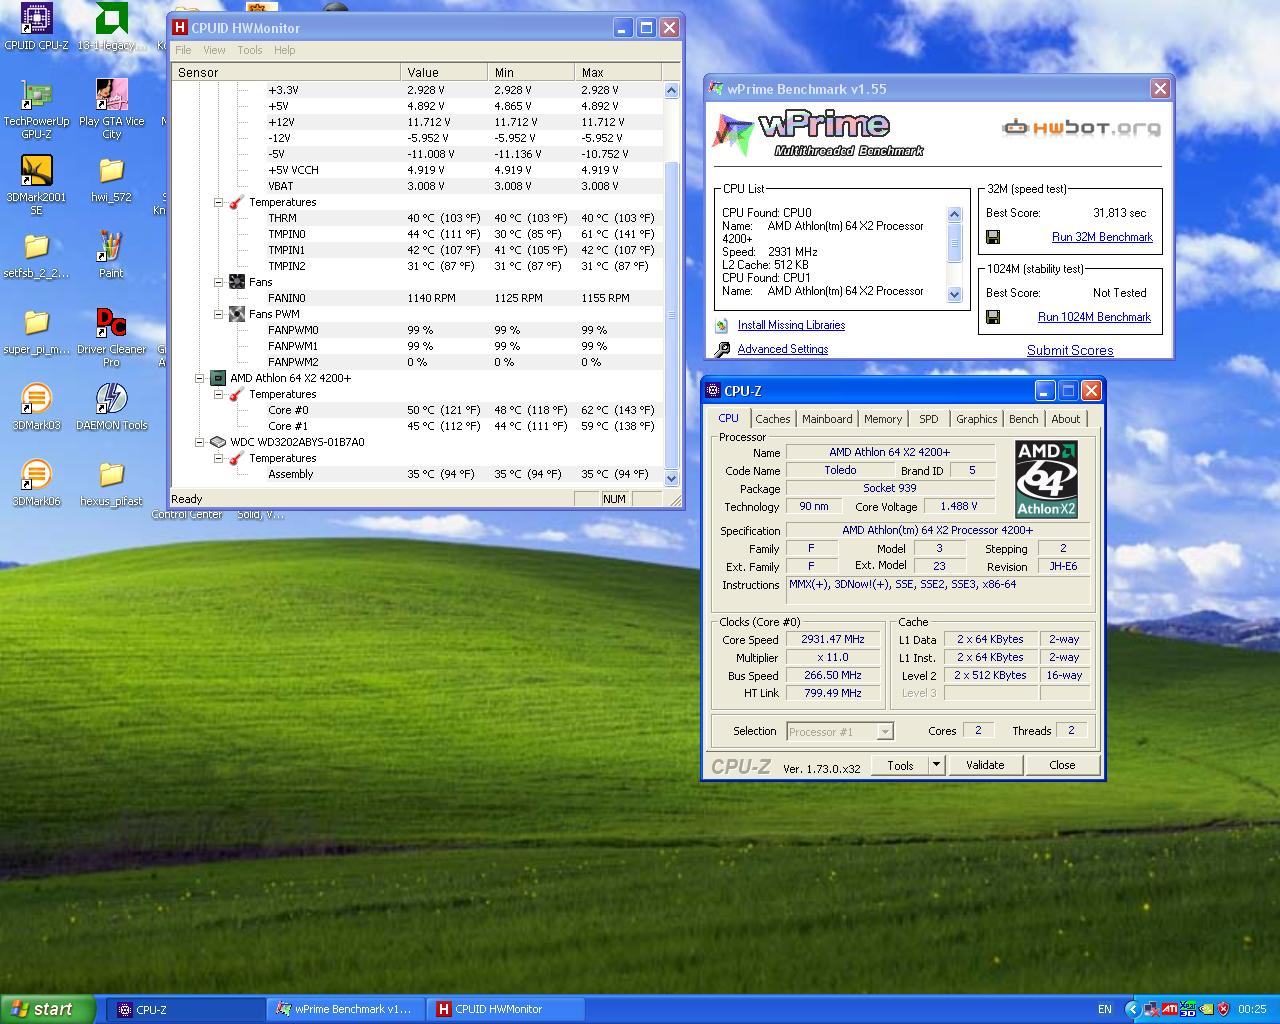Open the TechPowerUp GPU-Z desktop icon

click(36, 96)
